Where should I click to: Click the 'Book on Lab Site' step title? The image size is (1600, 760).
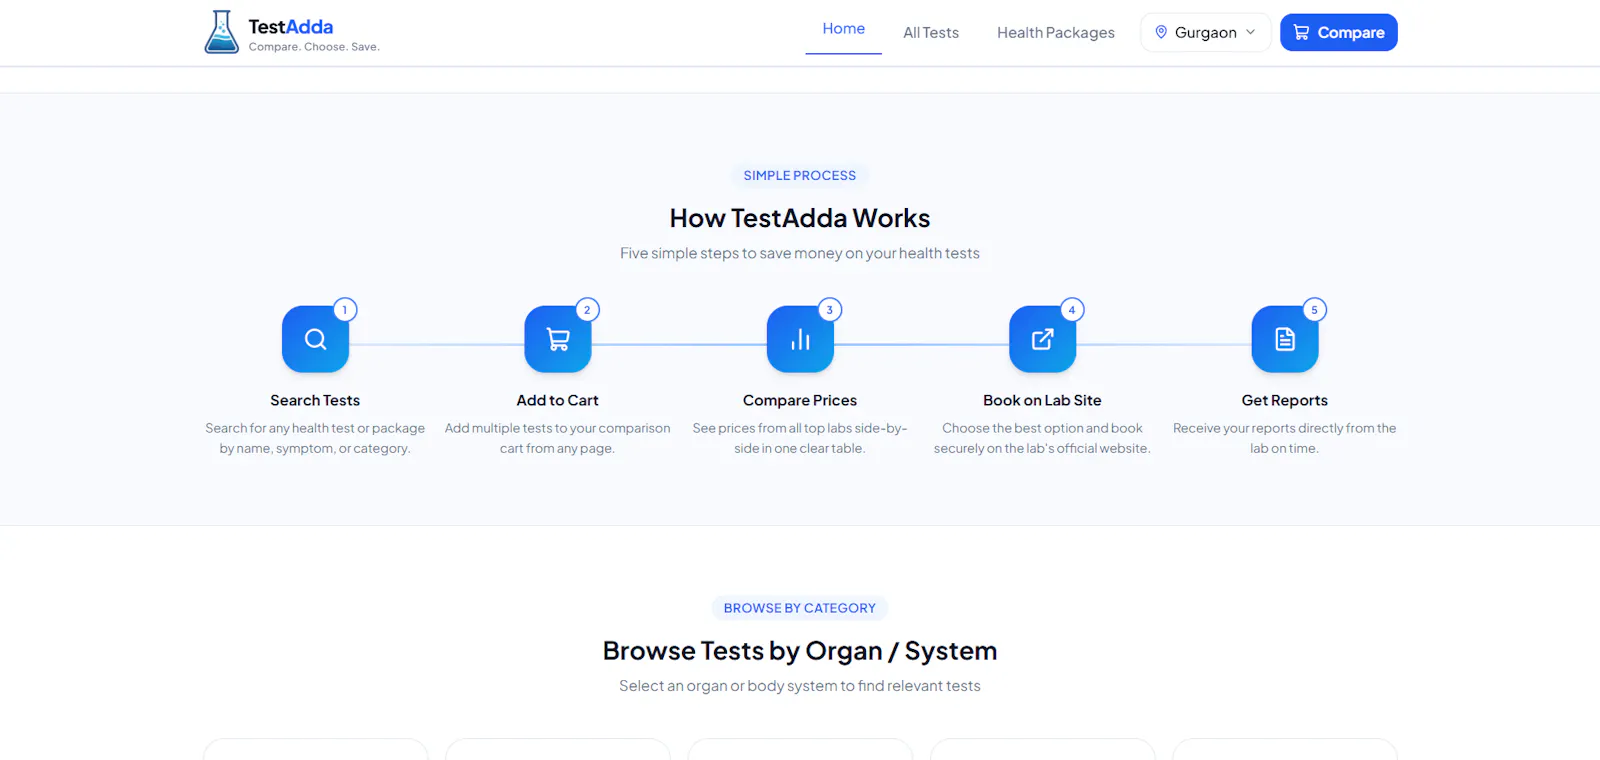click(1042, 400)
